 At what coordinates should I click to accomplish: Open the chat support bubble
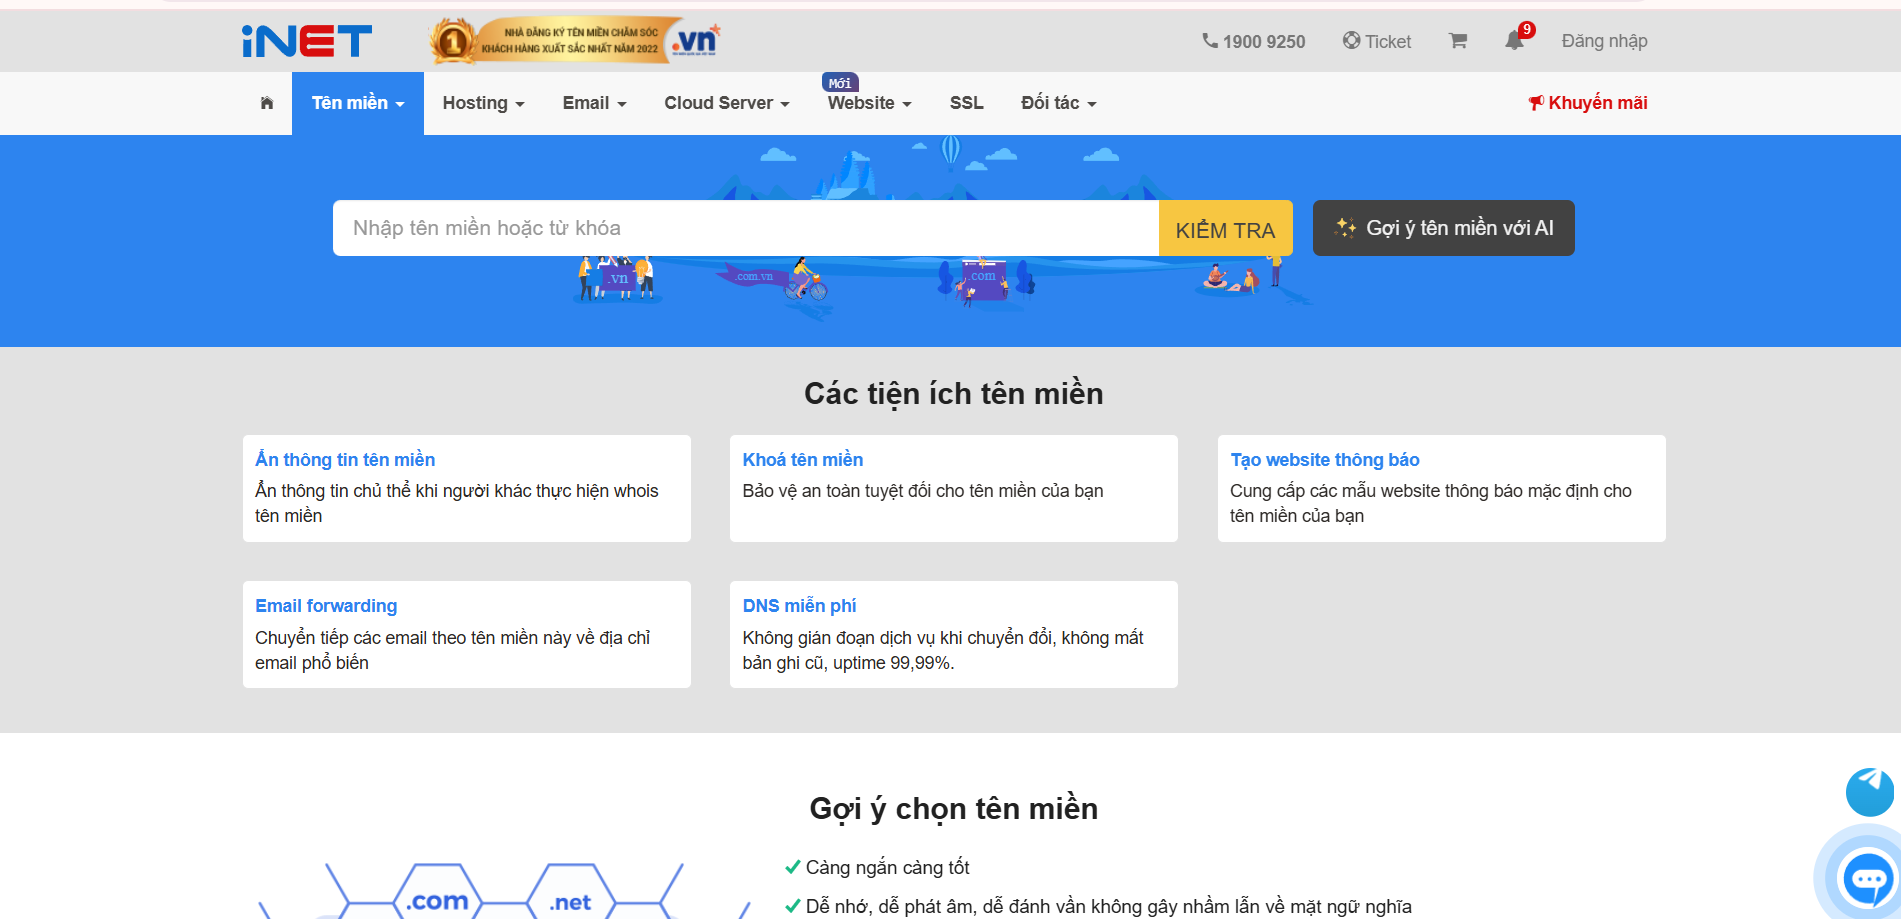(1867, 880)
